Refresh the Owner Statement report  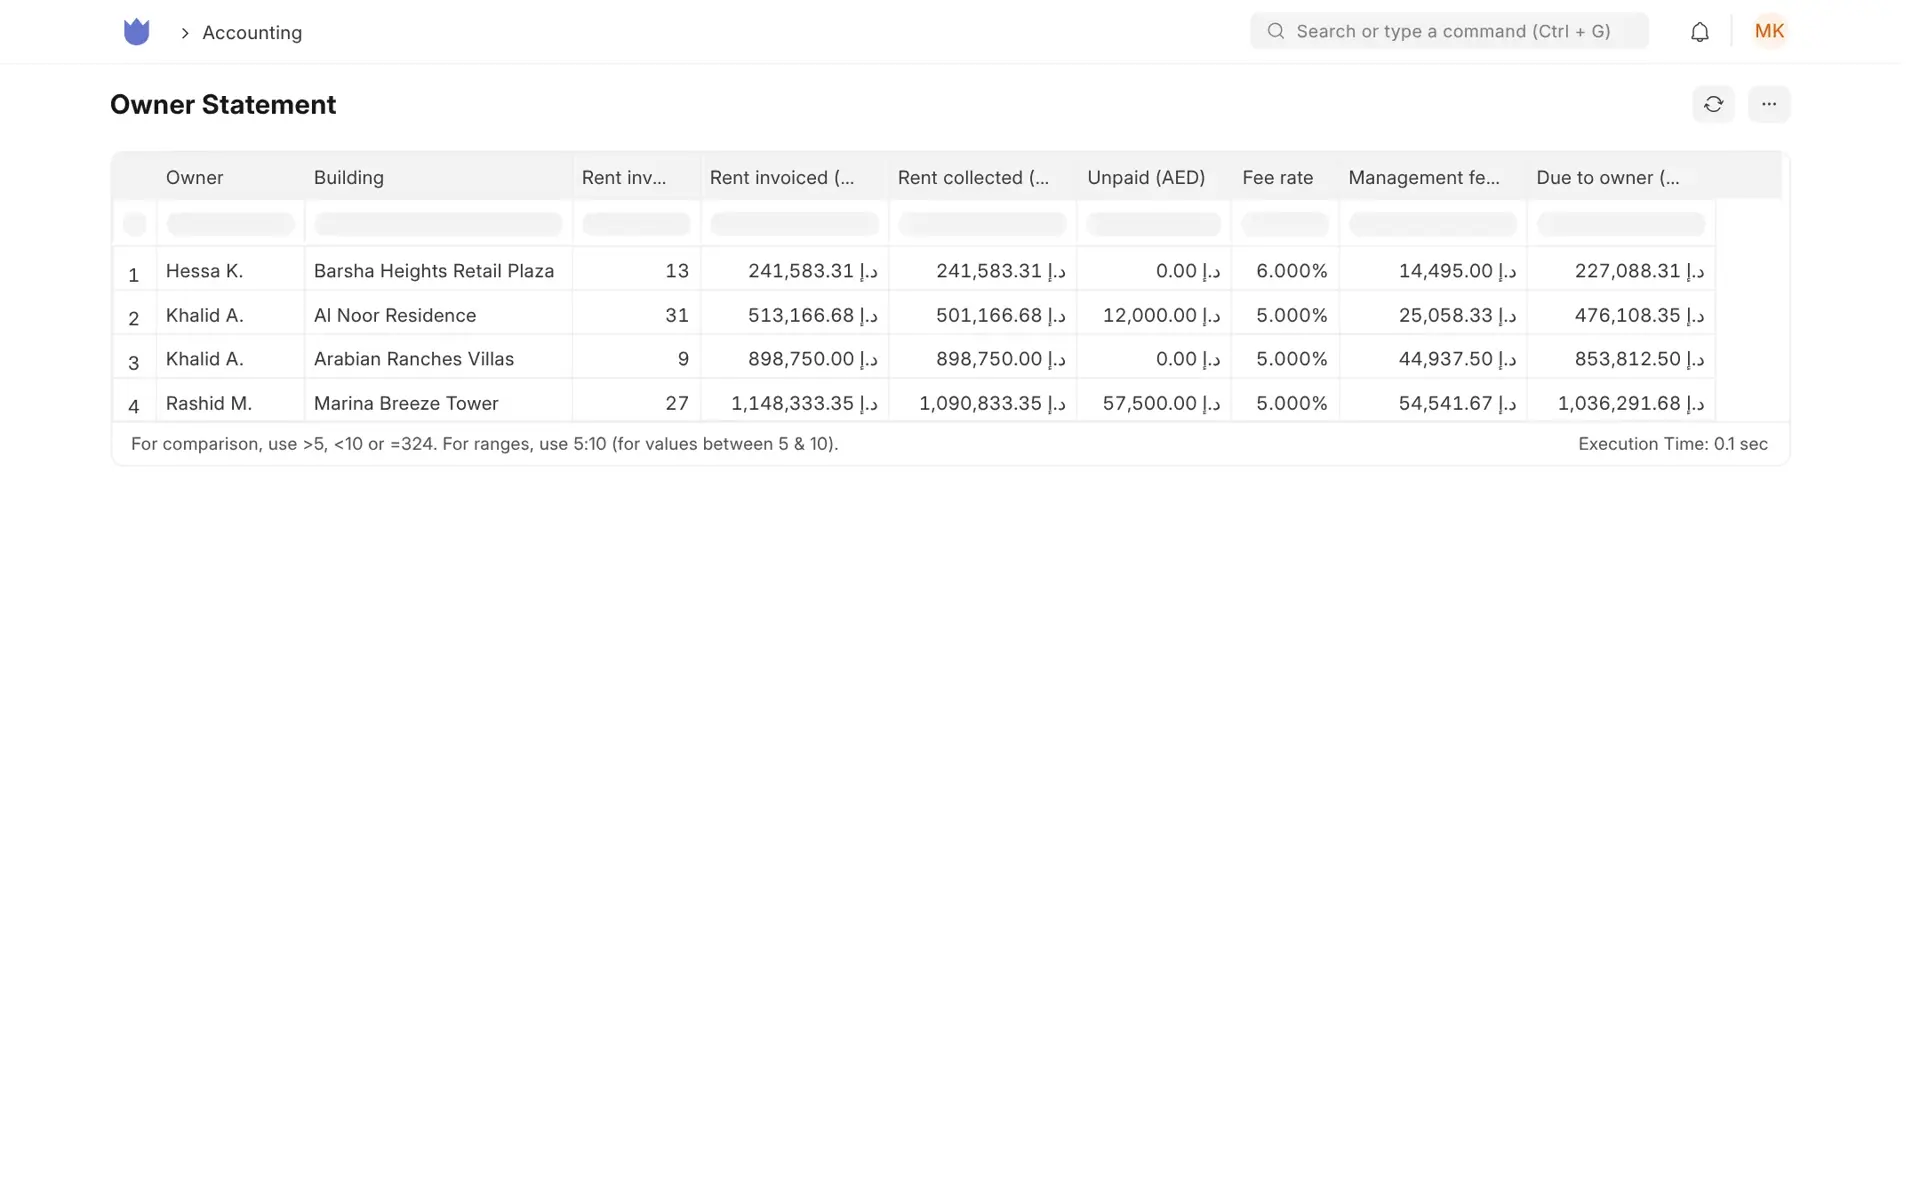click(1713, 104)
